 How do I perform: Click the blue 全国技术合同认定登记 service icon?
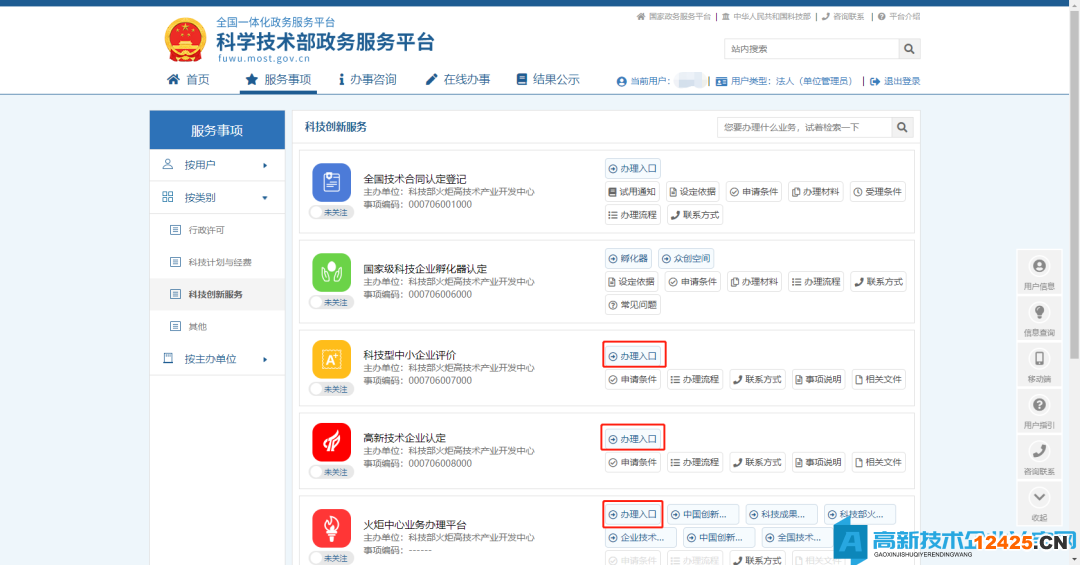tap(331, 182)
